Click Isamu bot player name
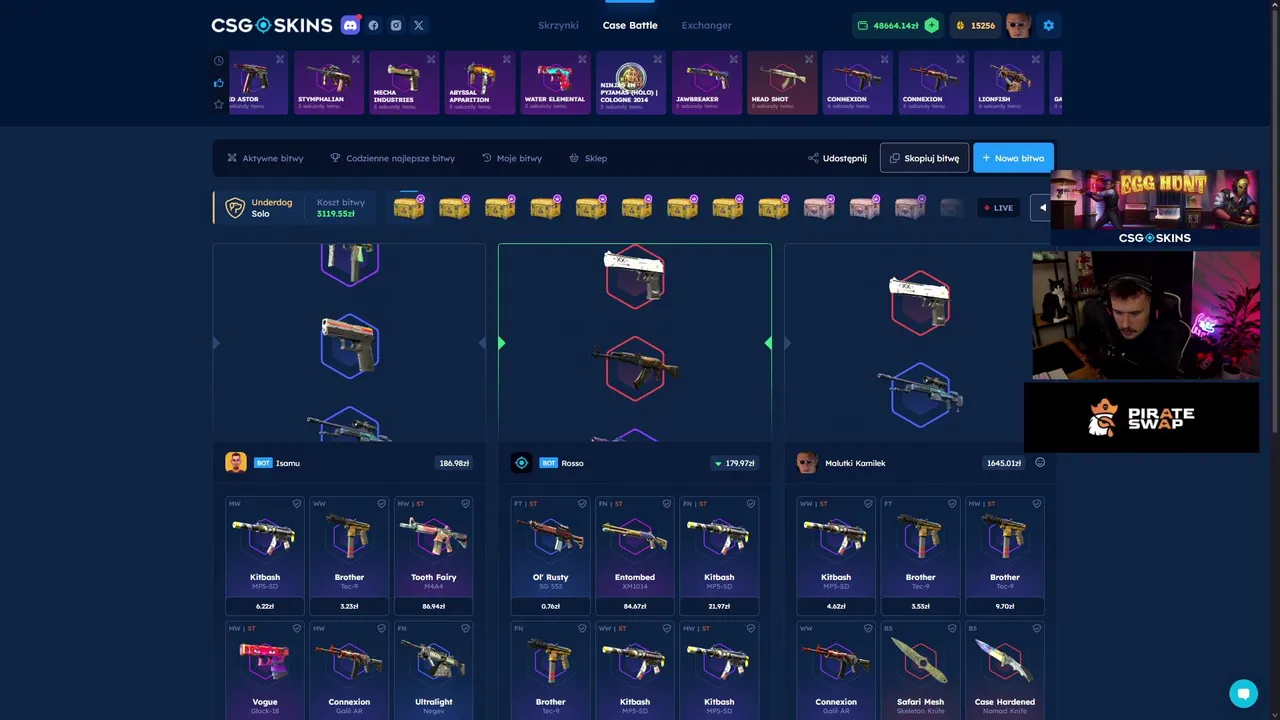Screen dimensions: 1280x720 (x=288, y=463)
